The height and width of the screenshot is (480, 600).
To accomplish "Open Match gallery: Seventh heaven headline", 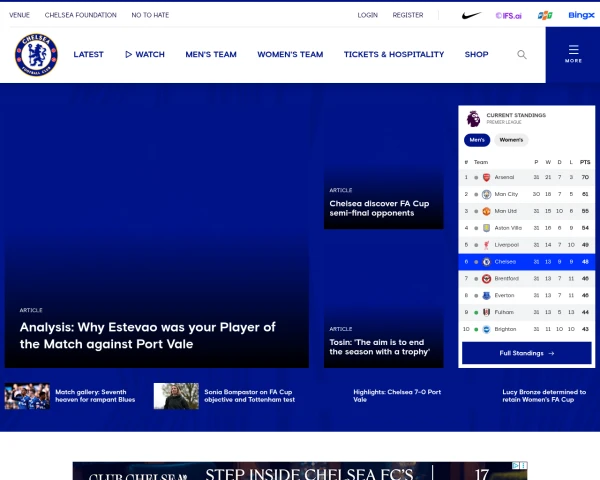I will (x=95, y=396).
